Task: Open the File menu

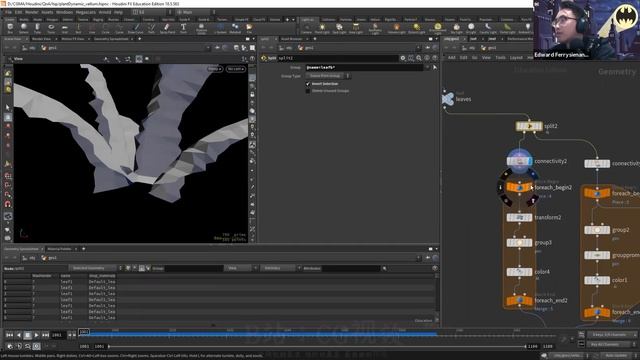Action: click(8, 12)
